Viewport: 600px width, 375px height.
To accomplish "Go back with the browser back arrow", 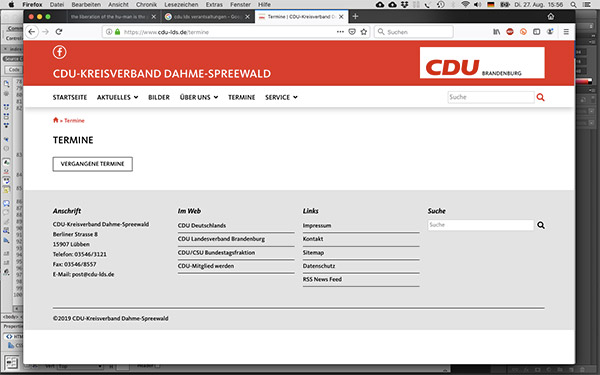I will (x=32, y=32).
